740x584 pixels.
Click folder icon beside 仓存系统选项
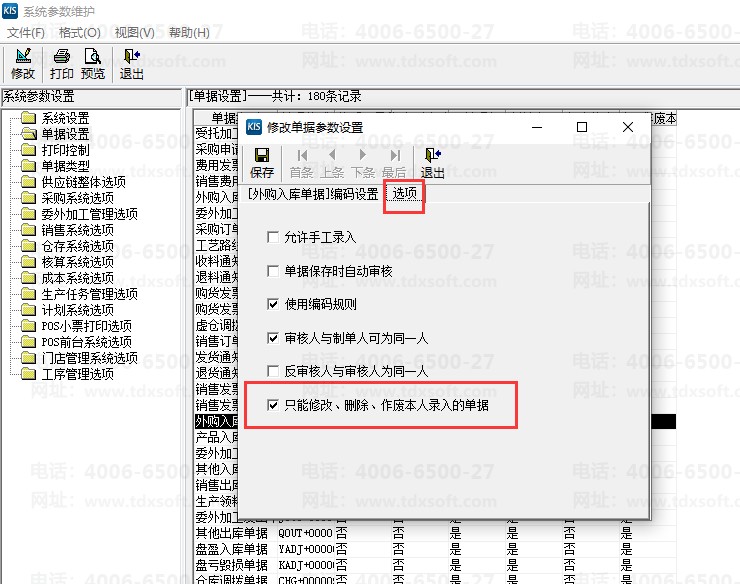click(x=28, y=246)
